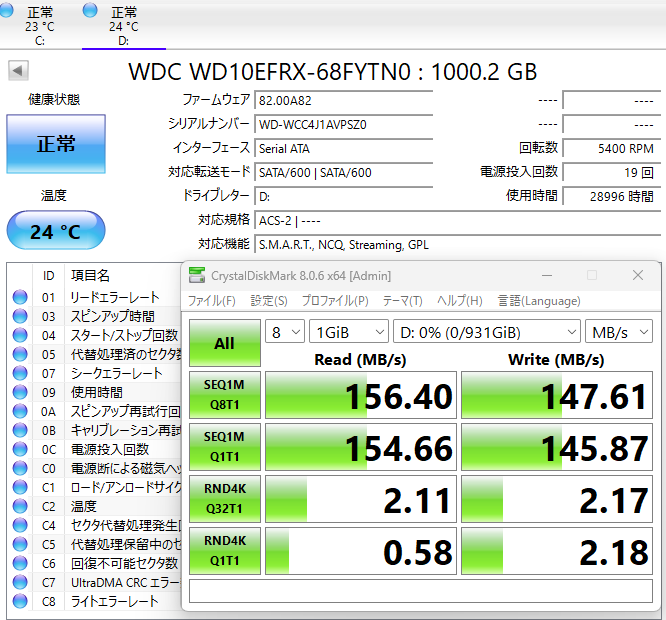Click the empty comment field below results

coord(421,591)
